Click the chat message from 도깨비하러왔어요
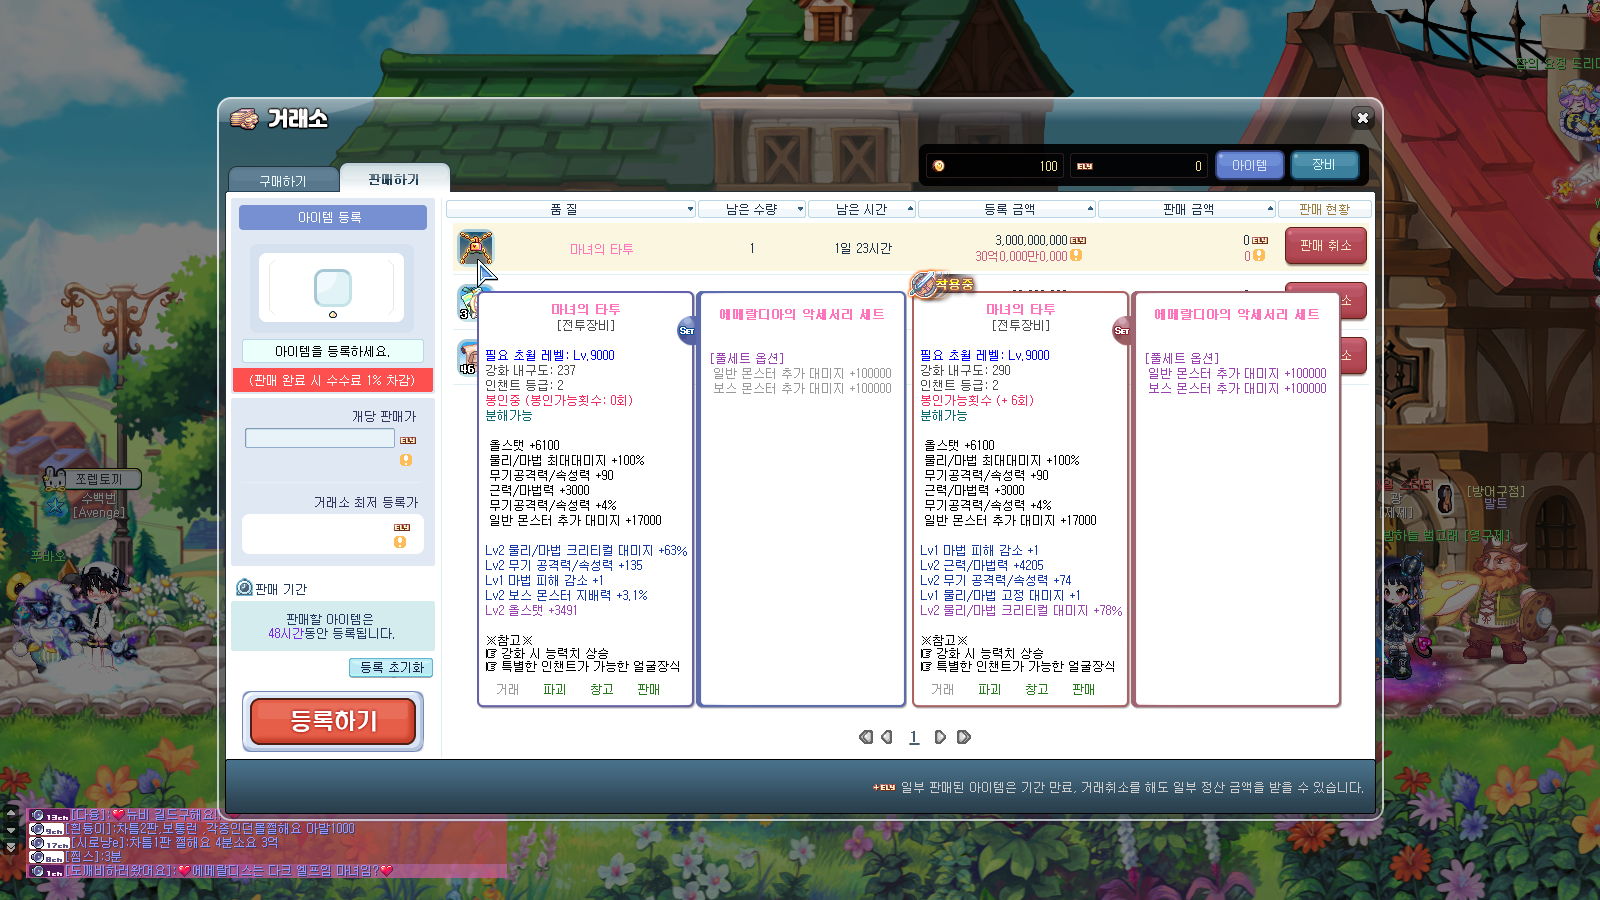This screenshot has width=1600, height=900. point(229,871)
